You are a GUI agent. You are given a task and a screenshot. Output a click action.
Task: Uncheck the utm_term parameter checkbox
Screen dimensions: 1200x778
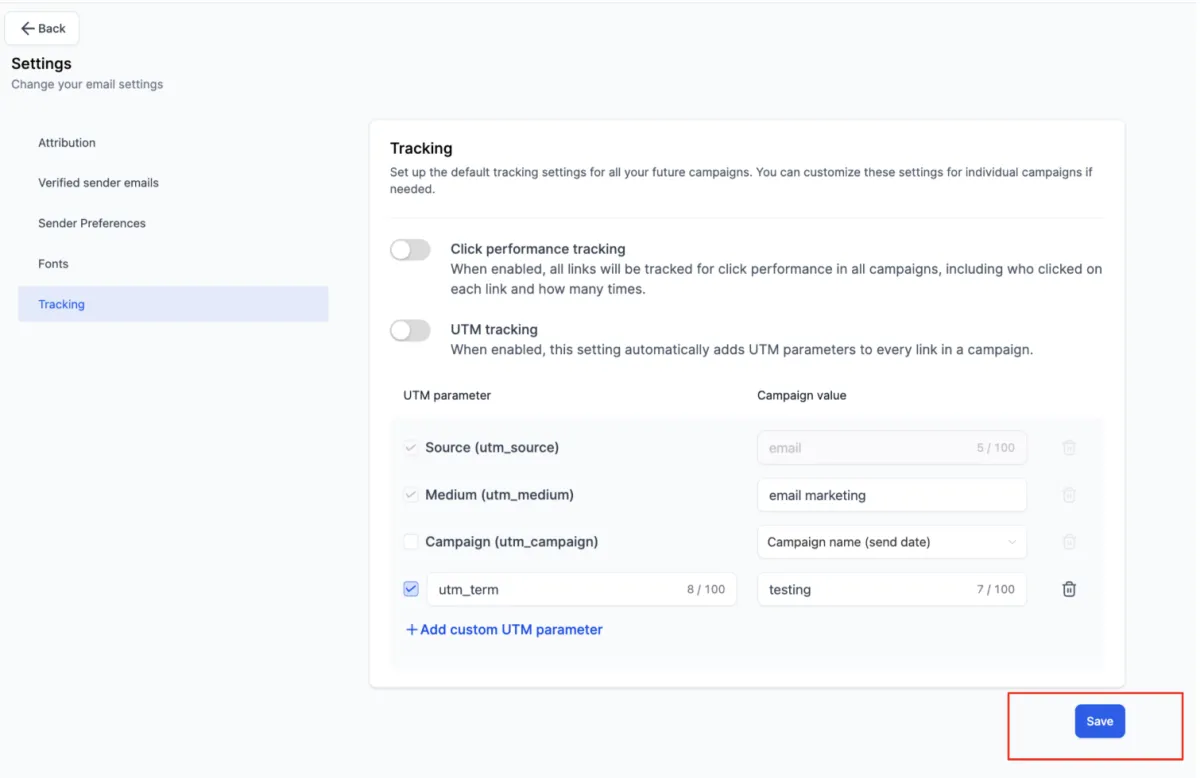click(411, 590)
